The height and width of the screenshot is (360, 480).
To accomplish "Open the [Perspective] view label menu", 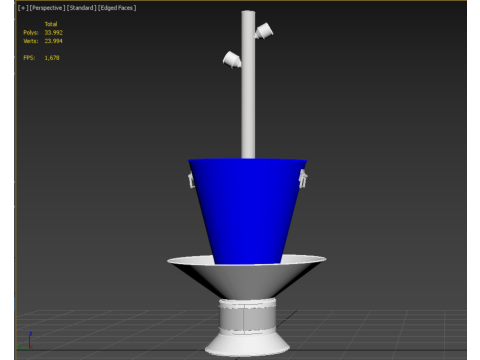I will click(47, 8).
